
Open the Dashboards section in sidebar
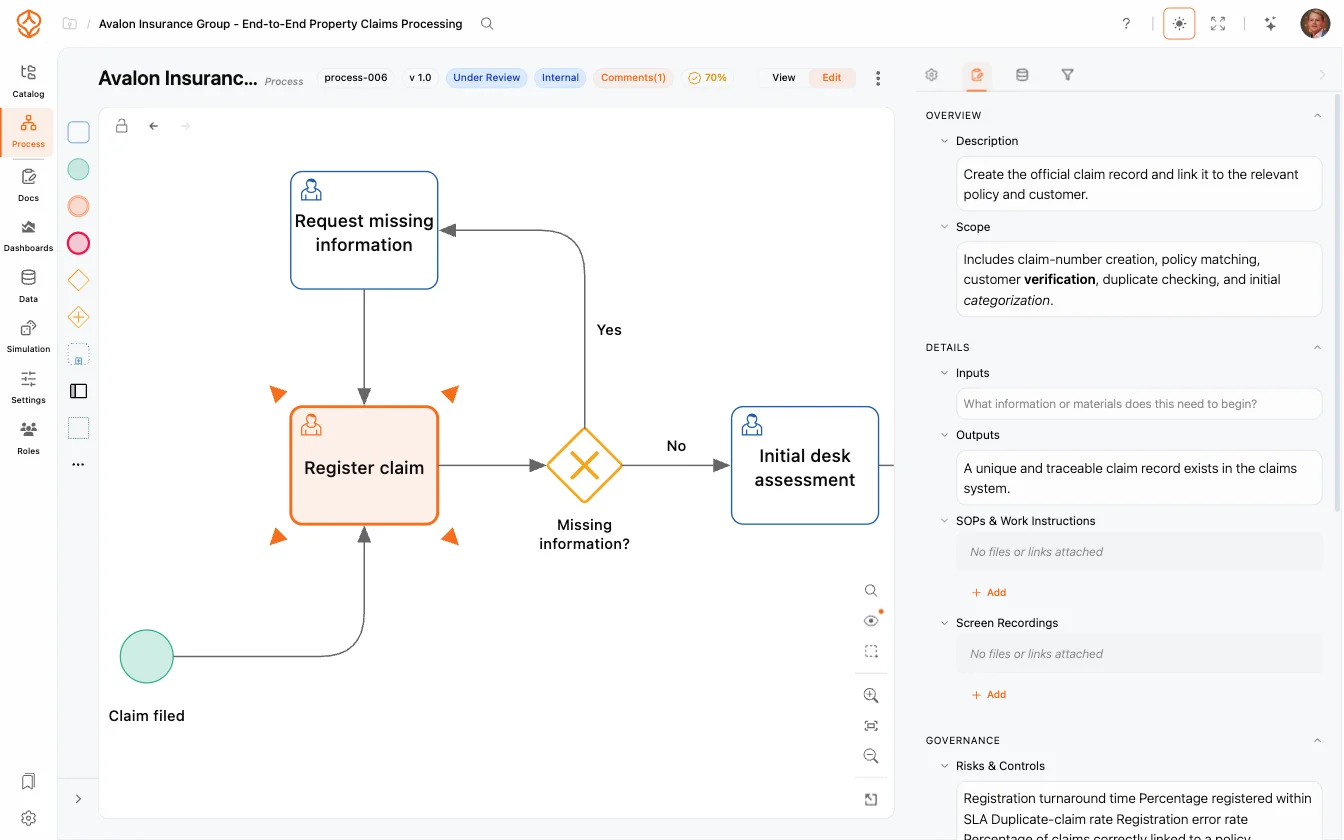[x=28, y=235]
